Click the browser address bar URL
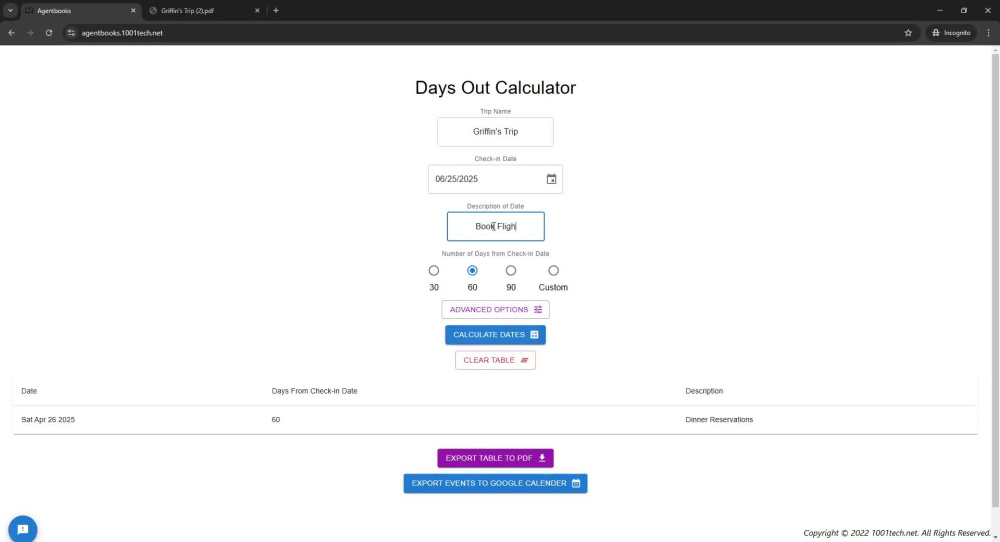Viewport: 1000px width, 542px height. (x=122, y=33)
